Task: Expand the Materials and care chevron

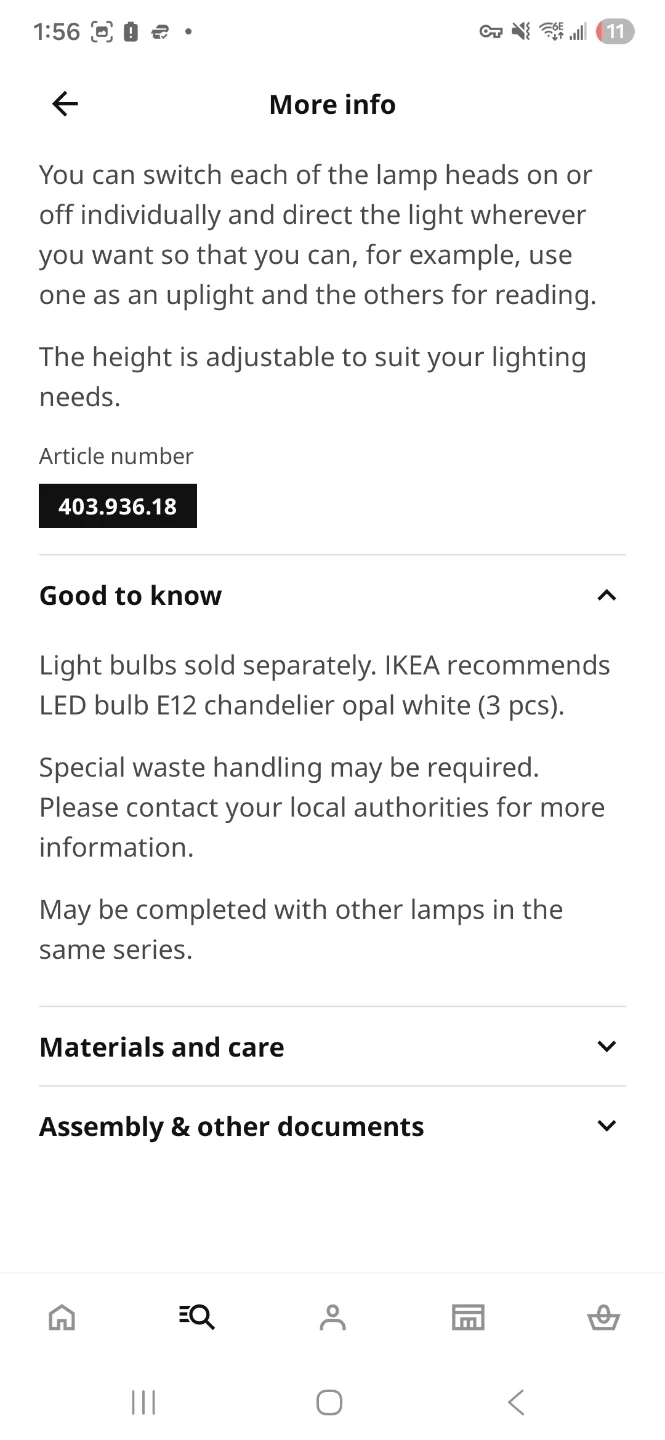Action: (606, 1047)
